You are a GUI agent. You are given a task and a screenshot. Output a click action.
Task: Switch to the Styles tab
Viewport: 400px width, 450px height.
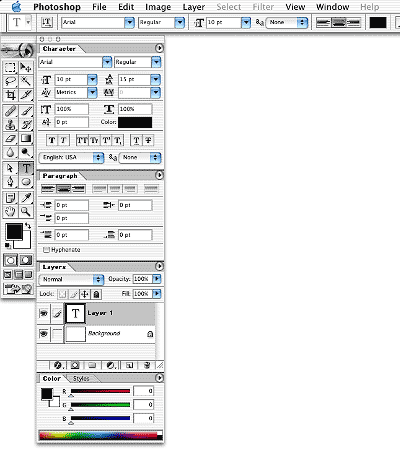pyautogui.click(x=81, y=378)
